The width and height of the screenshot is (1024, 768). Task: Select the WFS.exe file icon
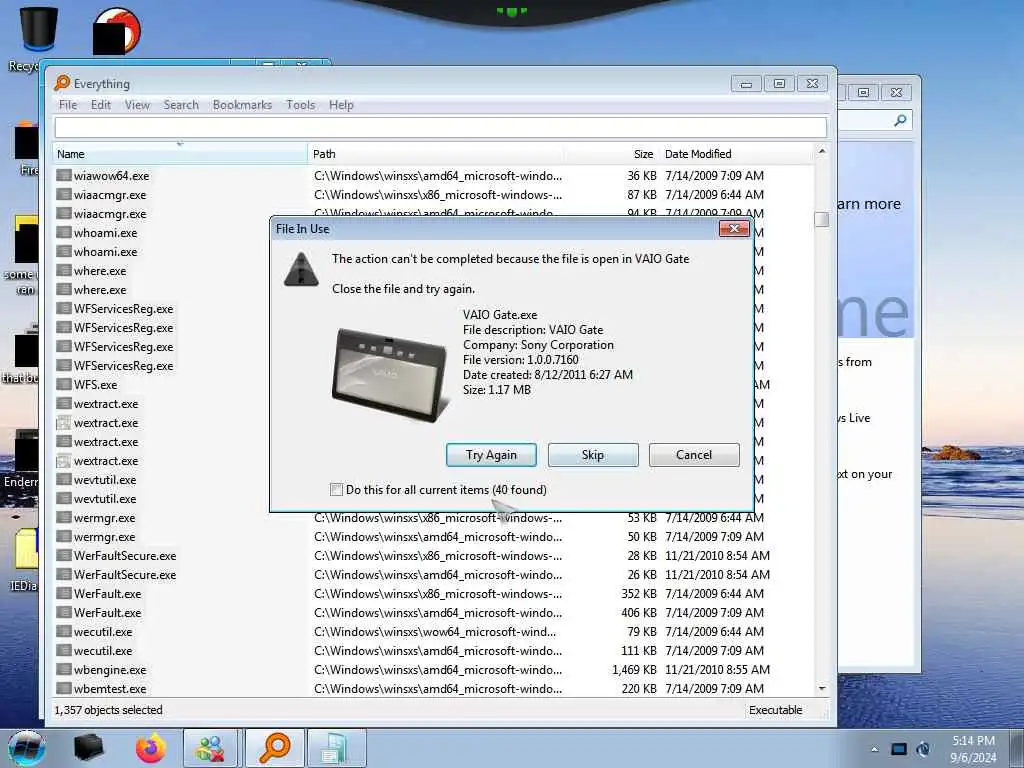[63, 384]
